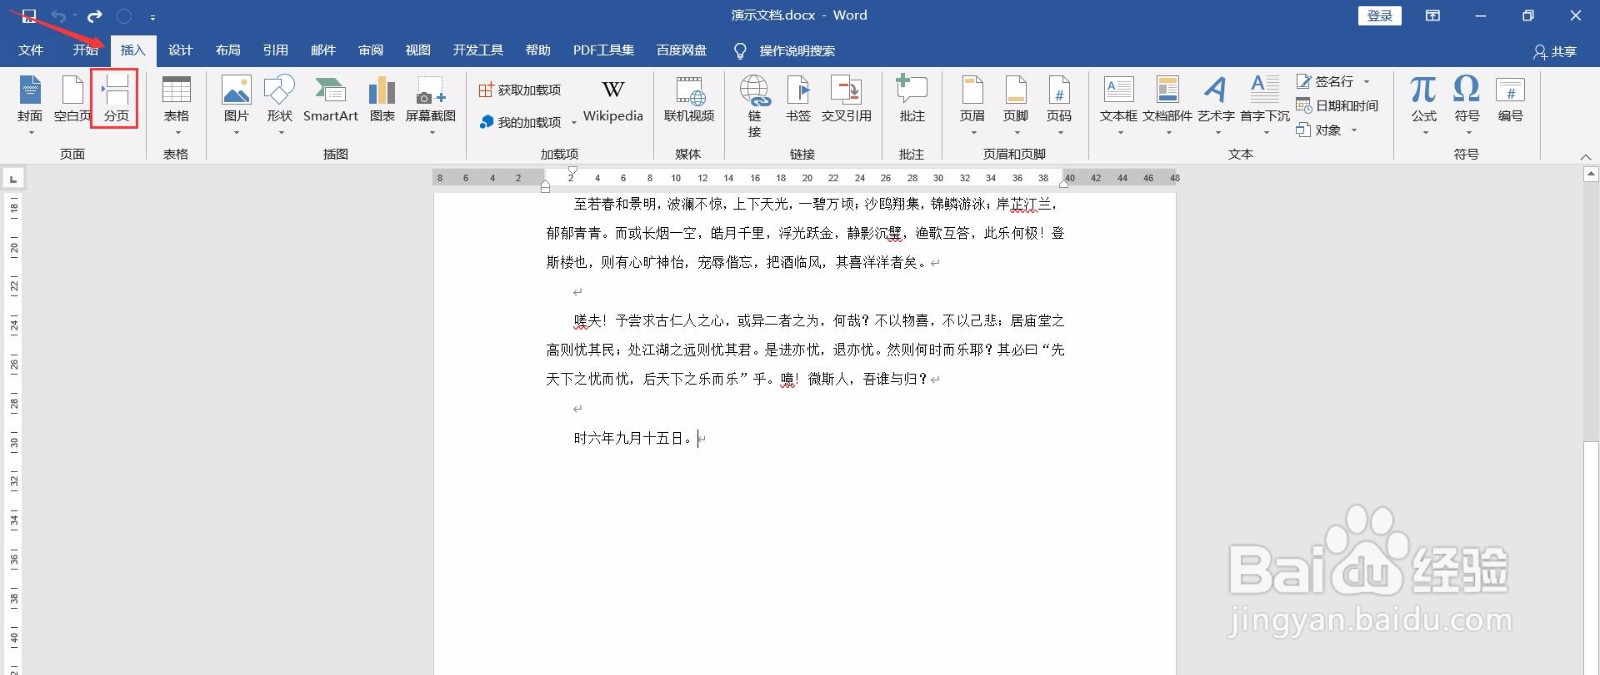1600x675 pixels.
Task: Customize the quick access toolbar dropdown
Action: coord(153,17)
